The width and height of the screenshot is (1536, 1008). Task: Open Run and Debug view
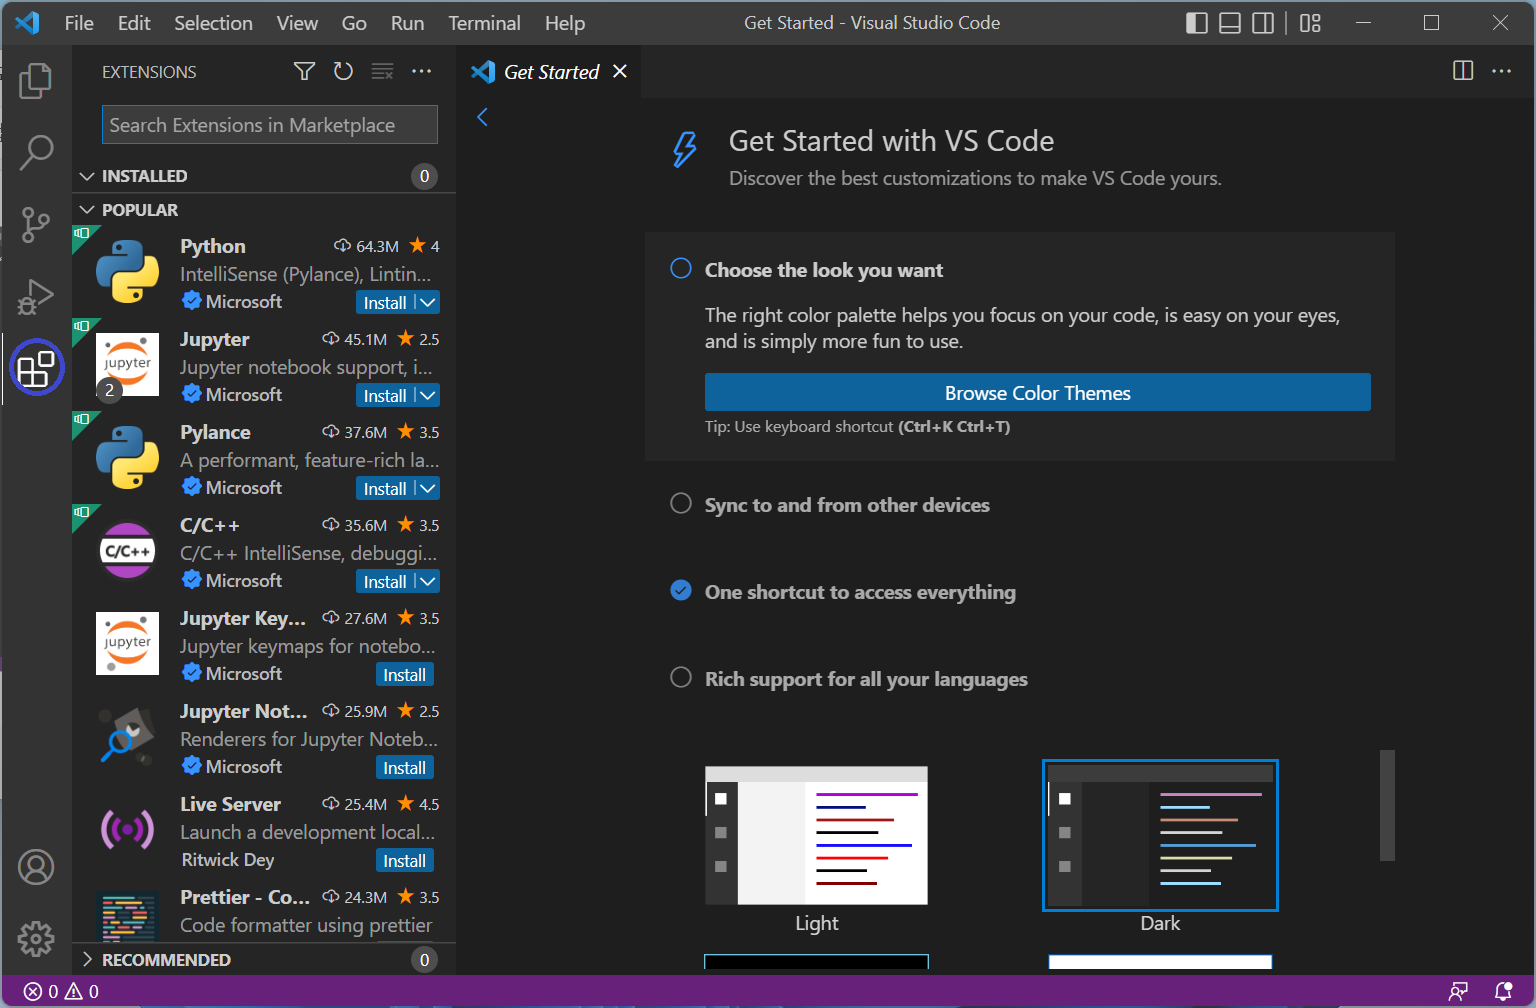click(36, 296)
